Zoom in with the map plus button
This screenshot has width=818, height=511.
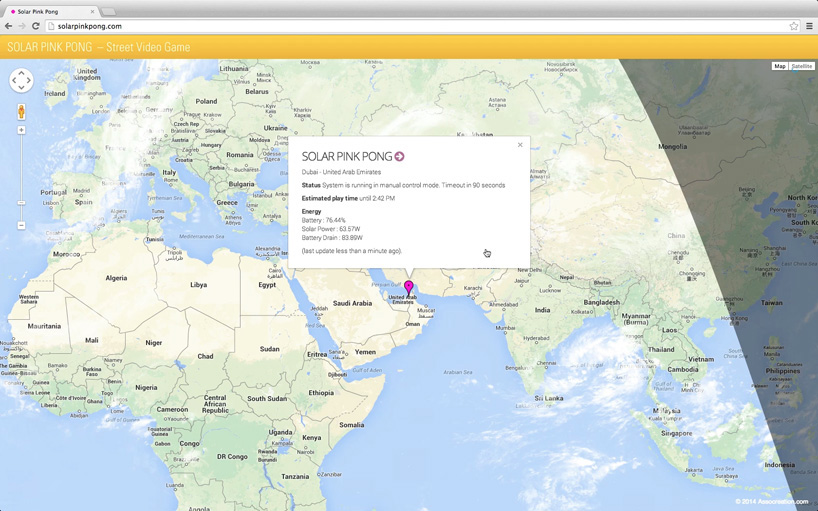21,130
